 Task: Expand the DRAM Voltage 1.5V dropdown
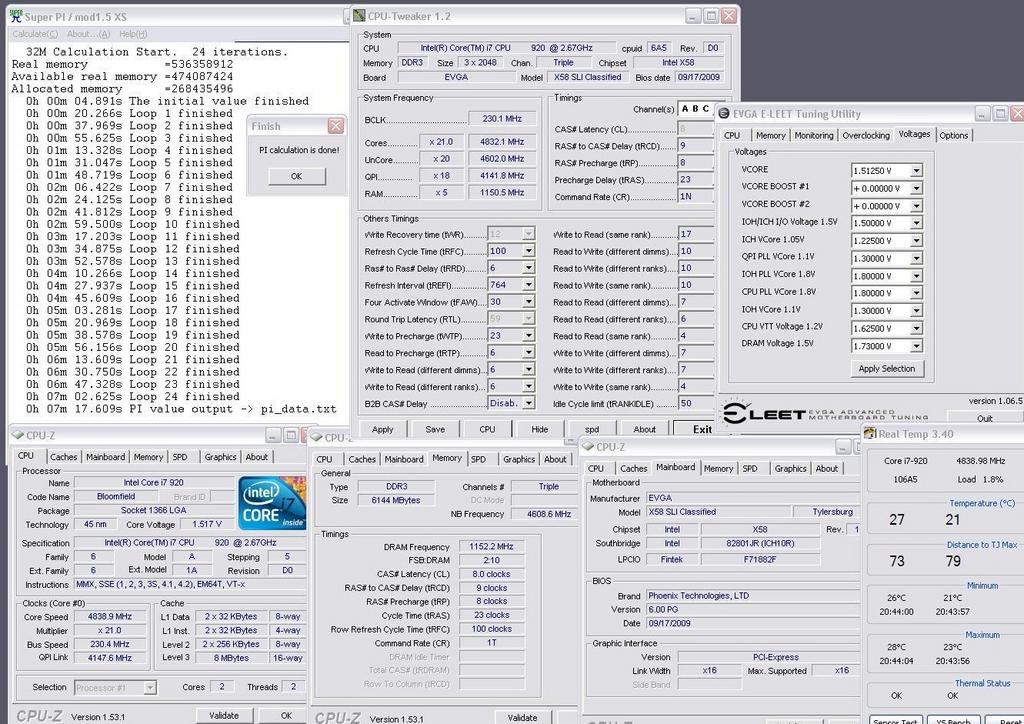[916, 347]
